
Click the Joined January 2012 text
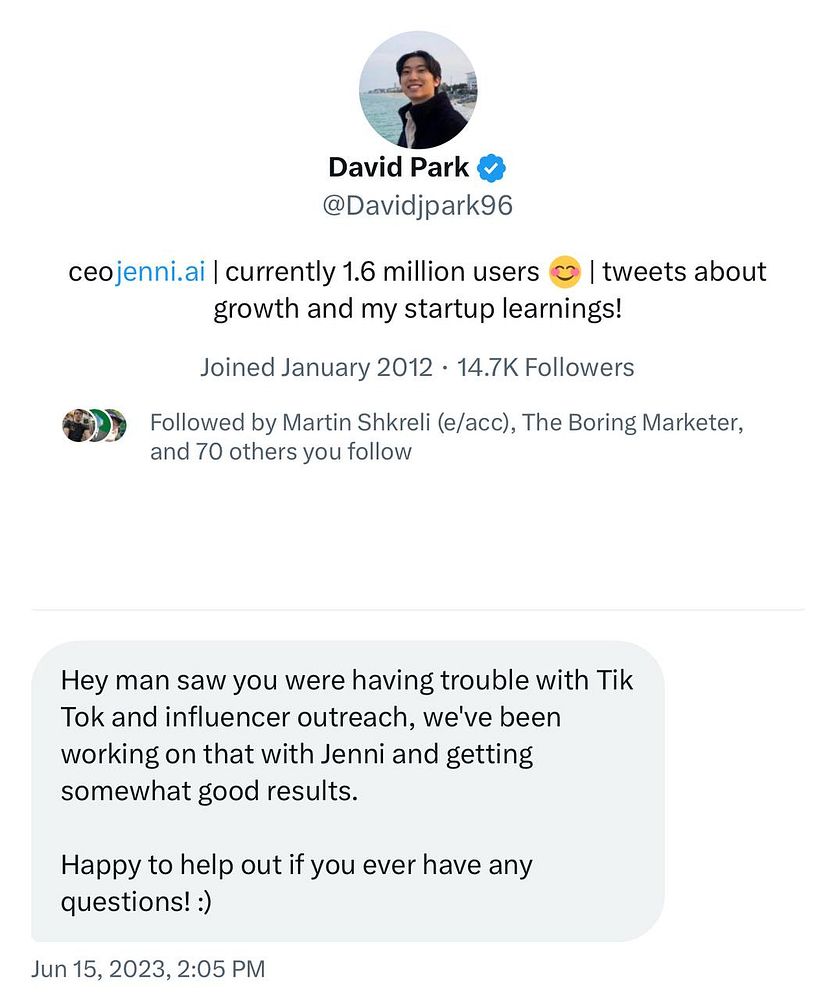point(316,367)
